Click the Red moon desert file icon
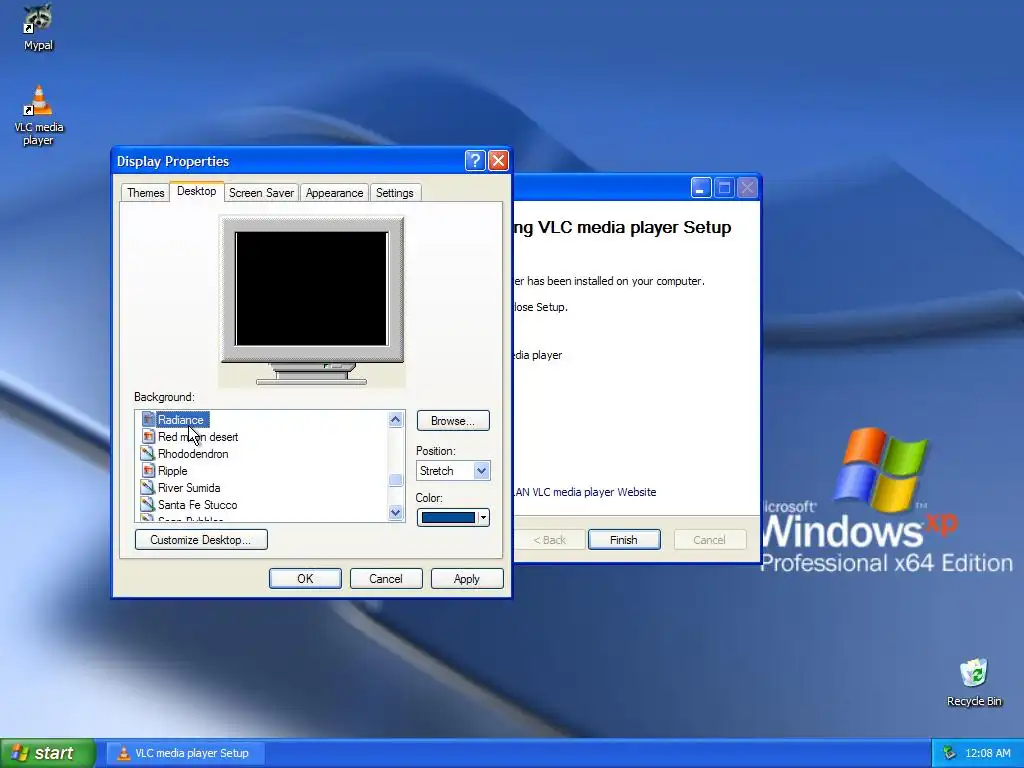1024x768 pixels. click(x=148, y=436)
